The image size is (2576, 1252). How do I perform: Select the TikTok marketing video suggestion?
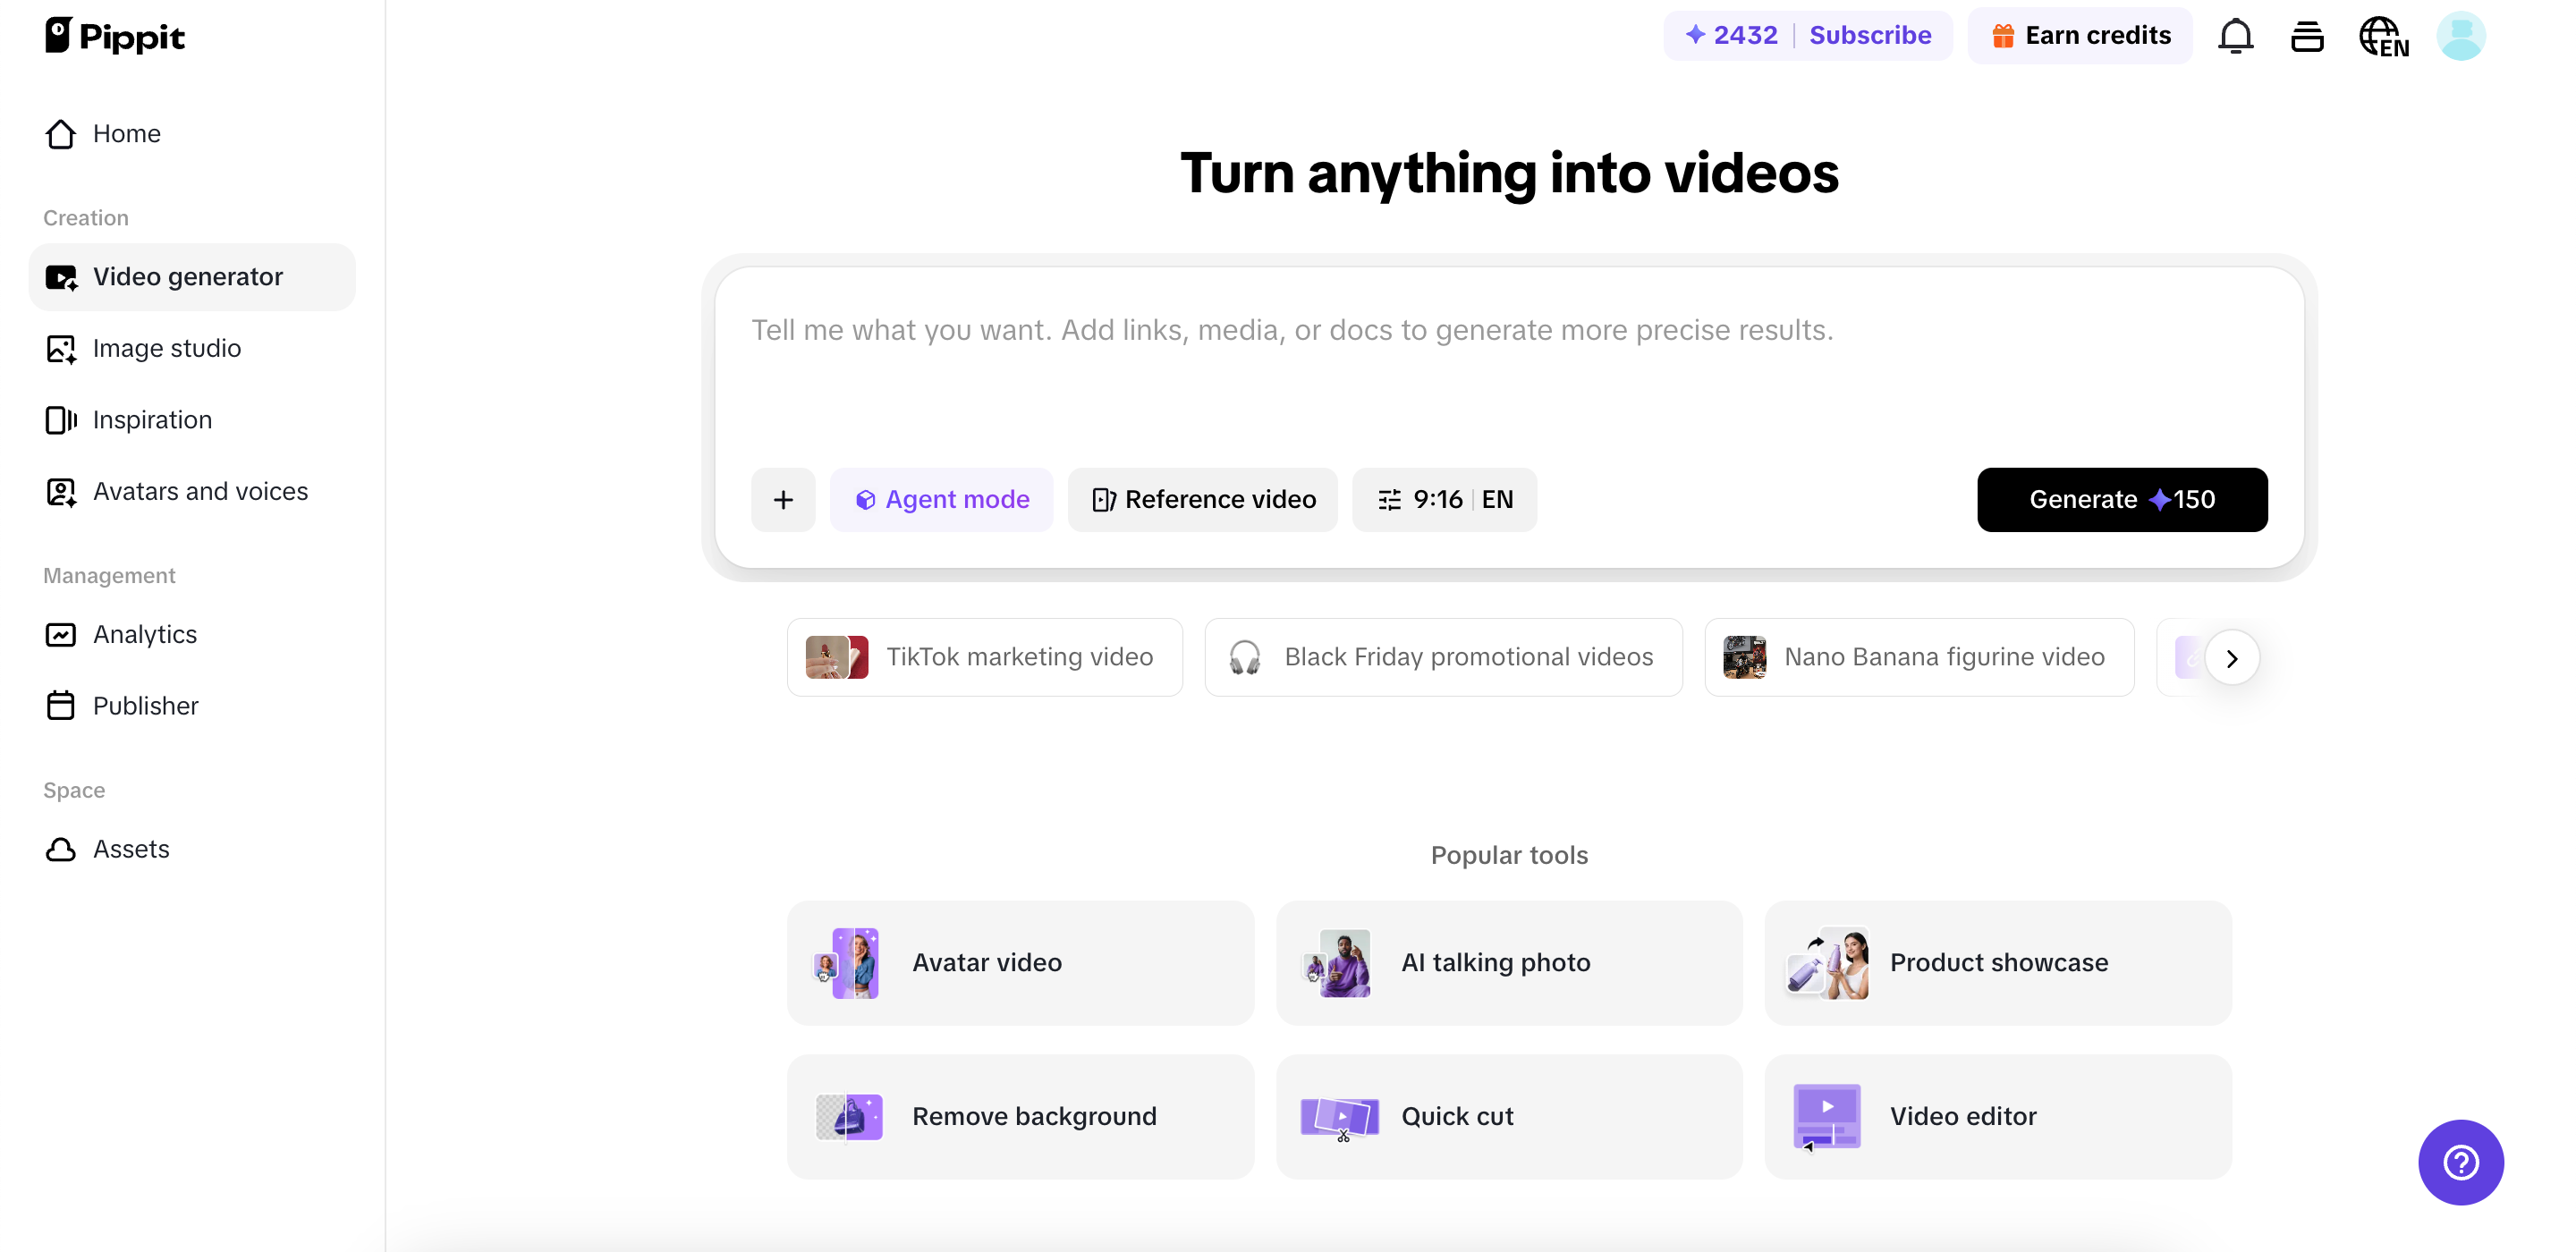click(983, 657)
